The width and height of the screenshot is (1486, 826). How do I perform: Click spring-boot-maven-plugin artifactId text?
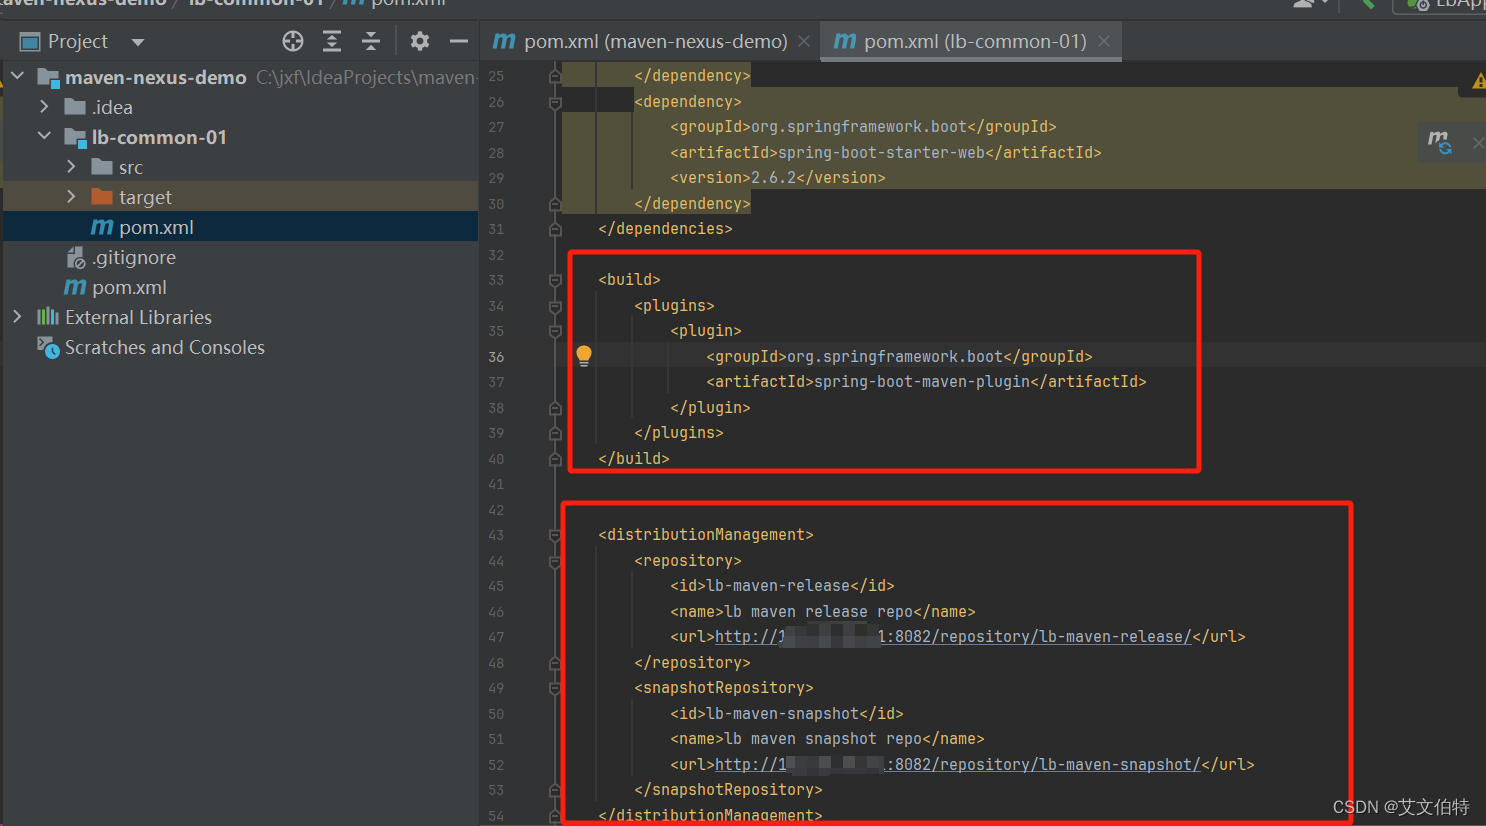point(921,382)
